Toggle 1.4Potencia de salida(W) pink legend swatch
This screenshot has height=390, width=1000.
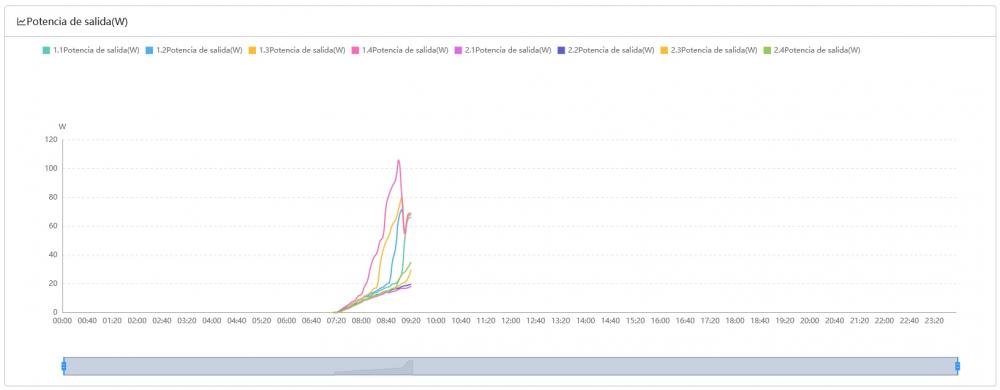pos(356,50)
